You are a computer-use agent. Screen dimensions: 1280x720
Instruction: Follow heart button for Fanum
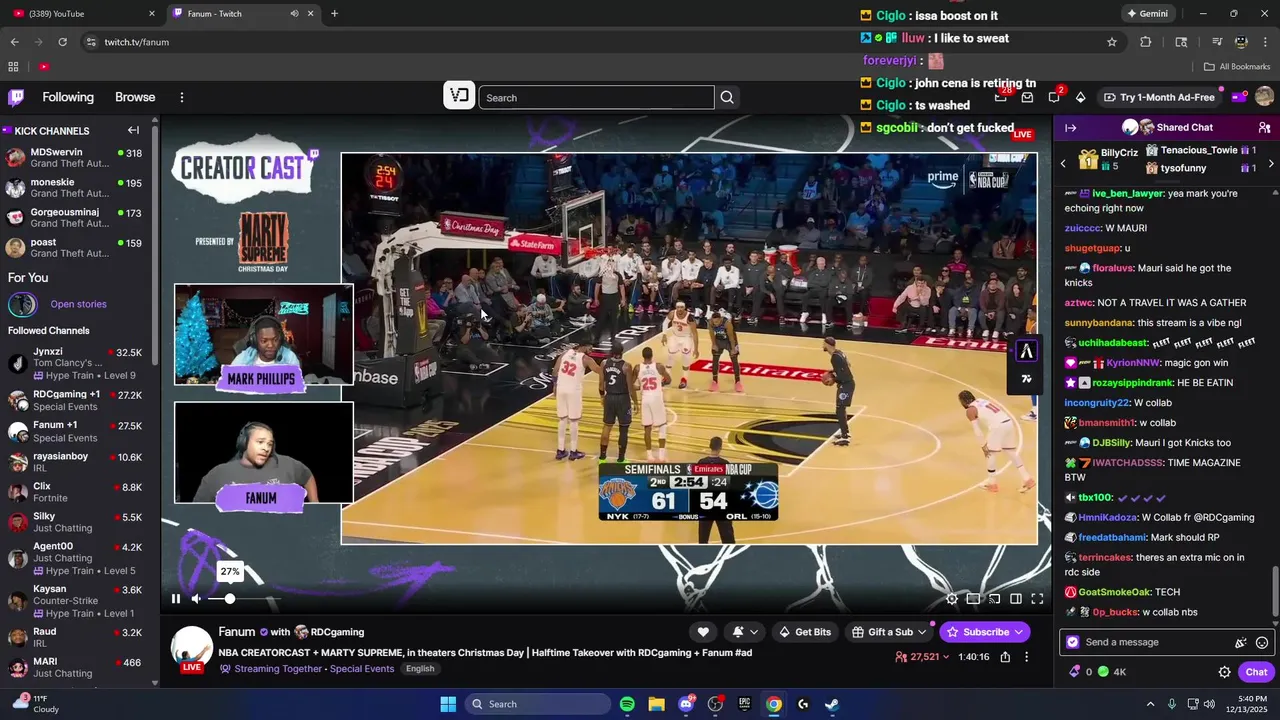[x=703, y=632]
